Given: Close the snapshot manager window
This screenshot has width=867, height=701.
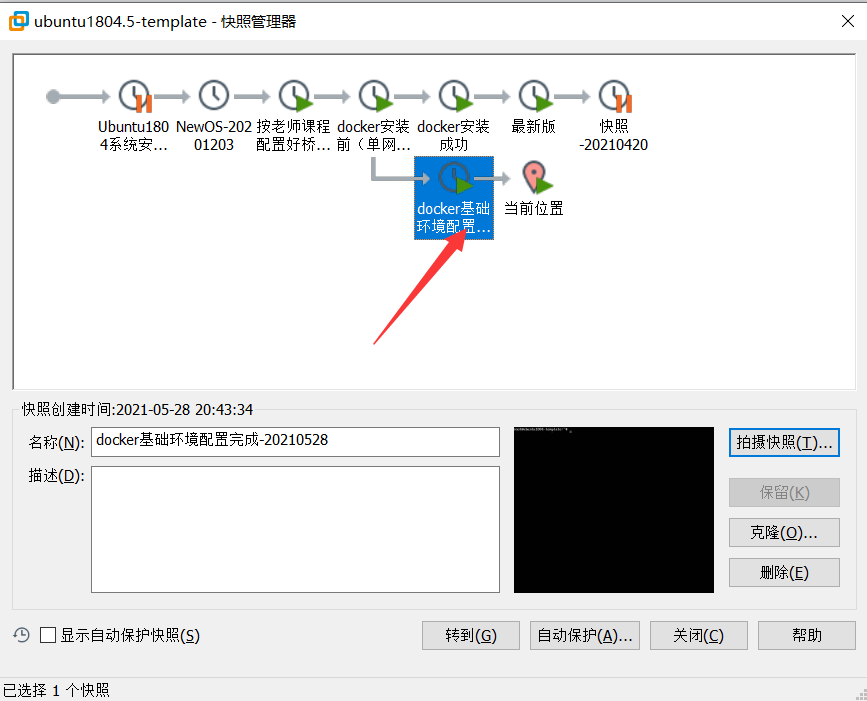Looking at the screenshot, I should click(x=848, y=21).
